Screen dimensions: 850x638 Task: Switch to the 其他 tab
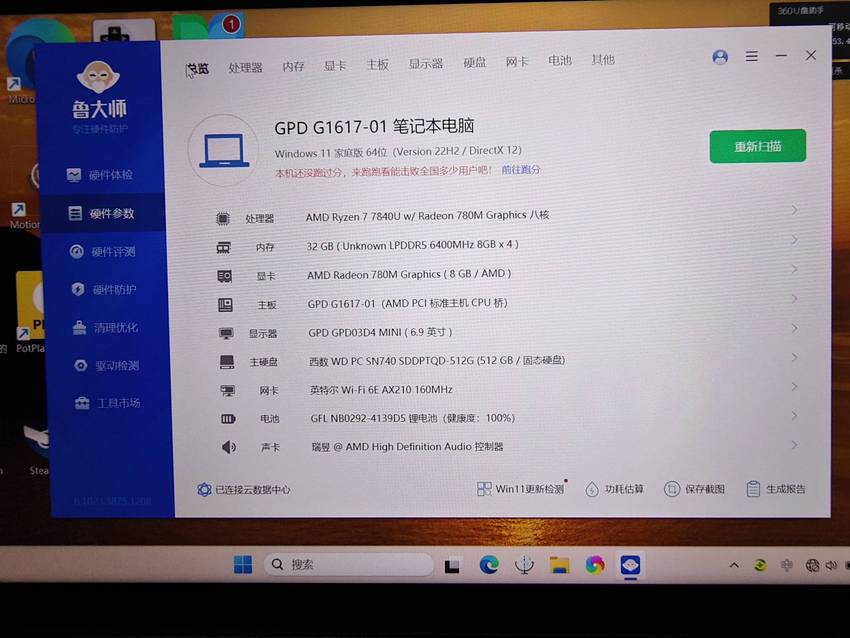pos(603,59)
